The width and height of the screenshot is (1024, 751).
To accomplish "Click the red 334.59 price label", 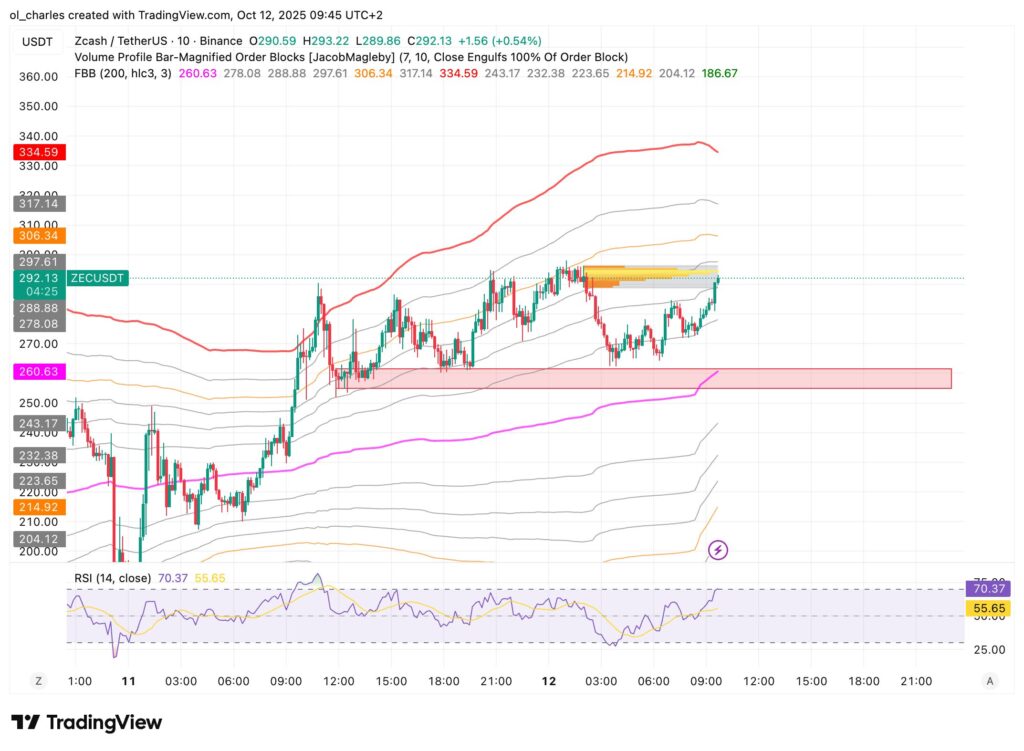I will coord(38,152).
